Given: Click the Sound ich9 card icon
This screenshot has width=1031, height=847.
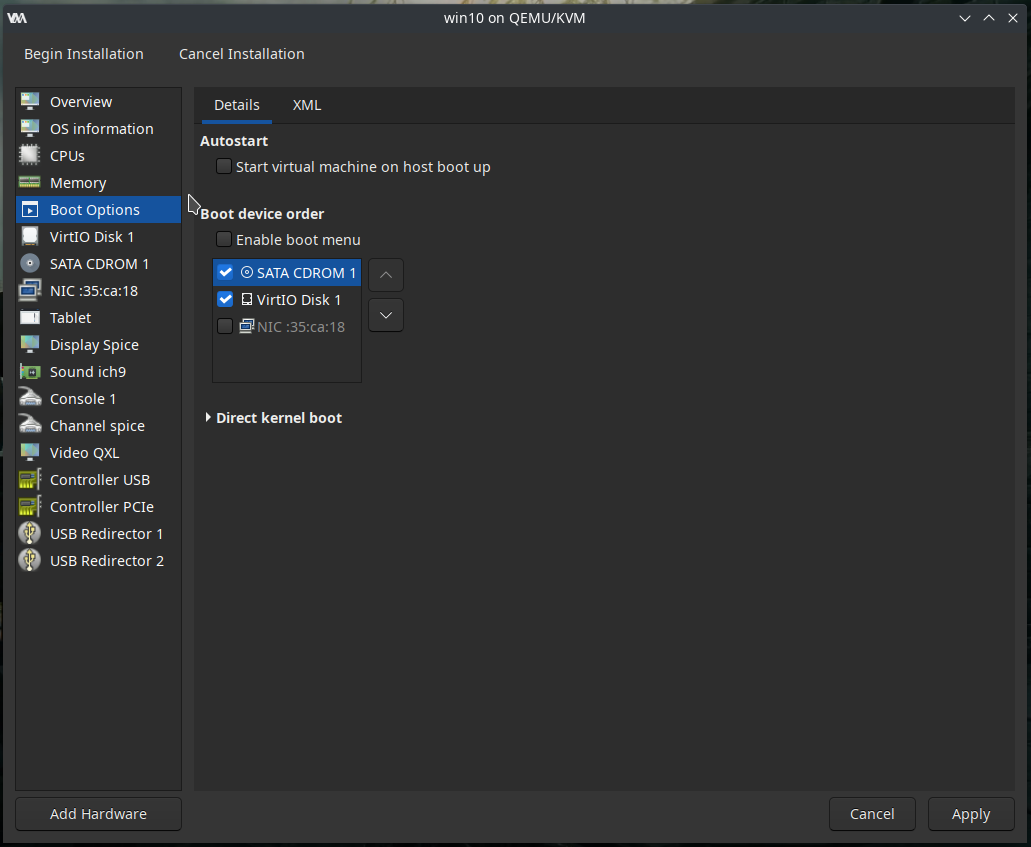Looking at the screenshot, I should pyautogui.click(x=30, y=372).
